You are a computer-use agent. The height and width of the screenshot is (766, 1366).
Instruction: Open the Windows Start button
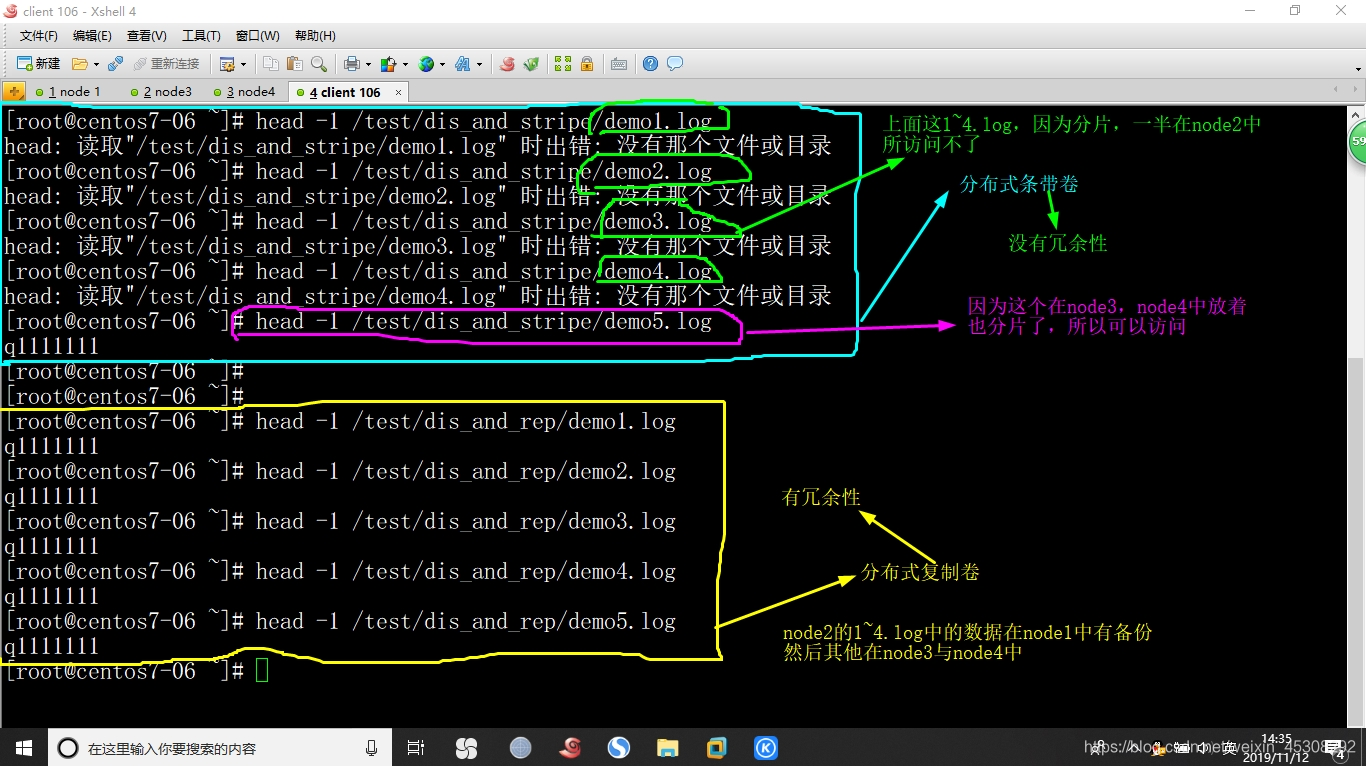click(23, 747)
